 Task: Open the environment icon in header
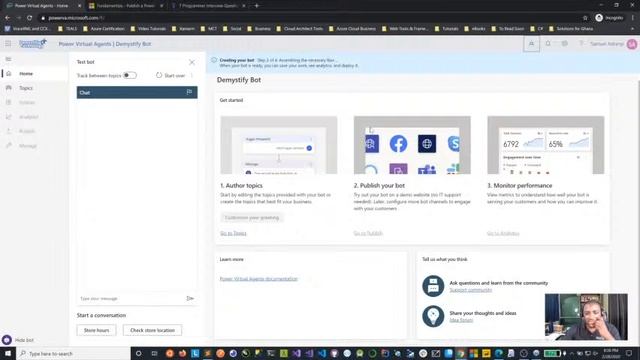531,44
